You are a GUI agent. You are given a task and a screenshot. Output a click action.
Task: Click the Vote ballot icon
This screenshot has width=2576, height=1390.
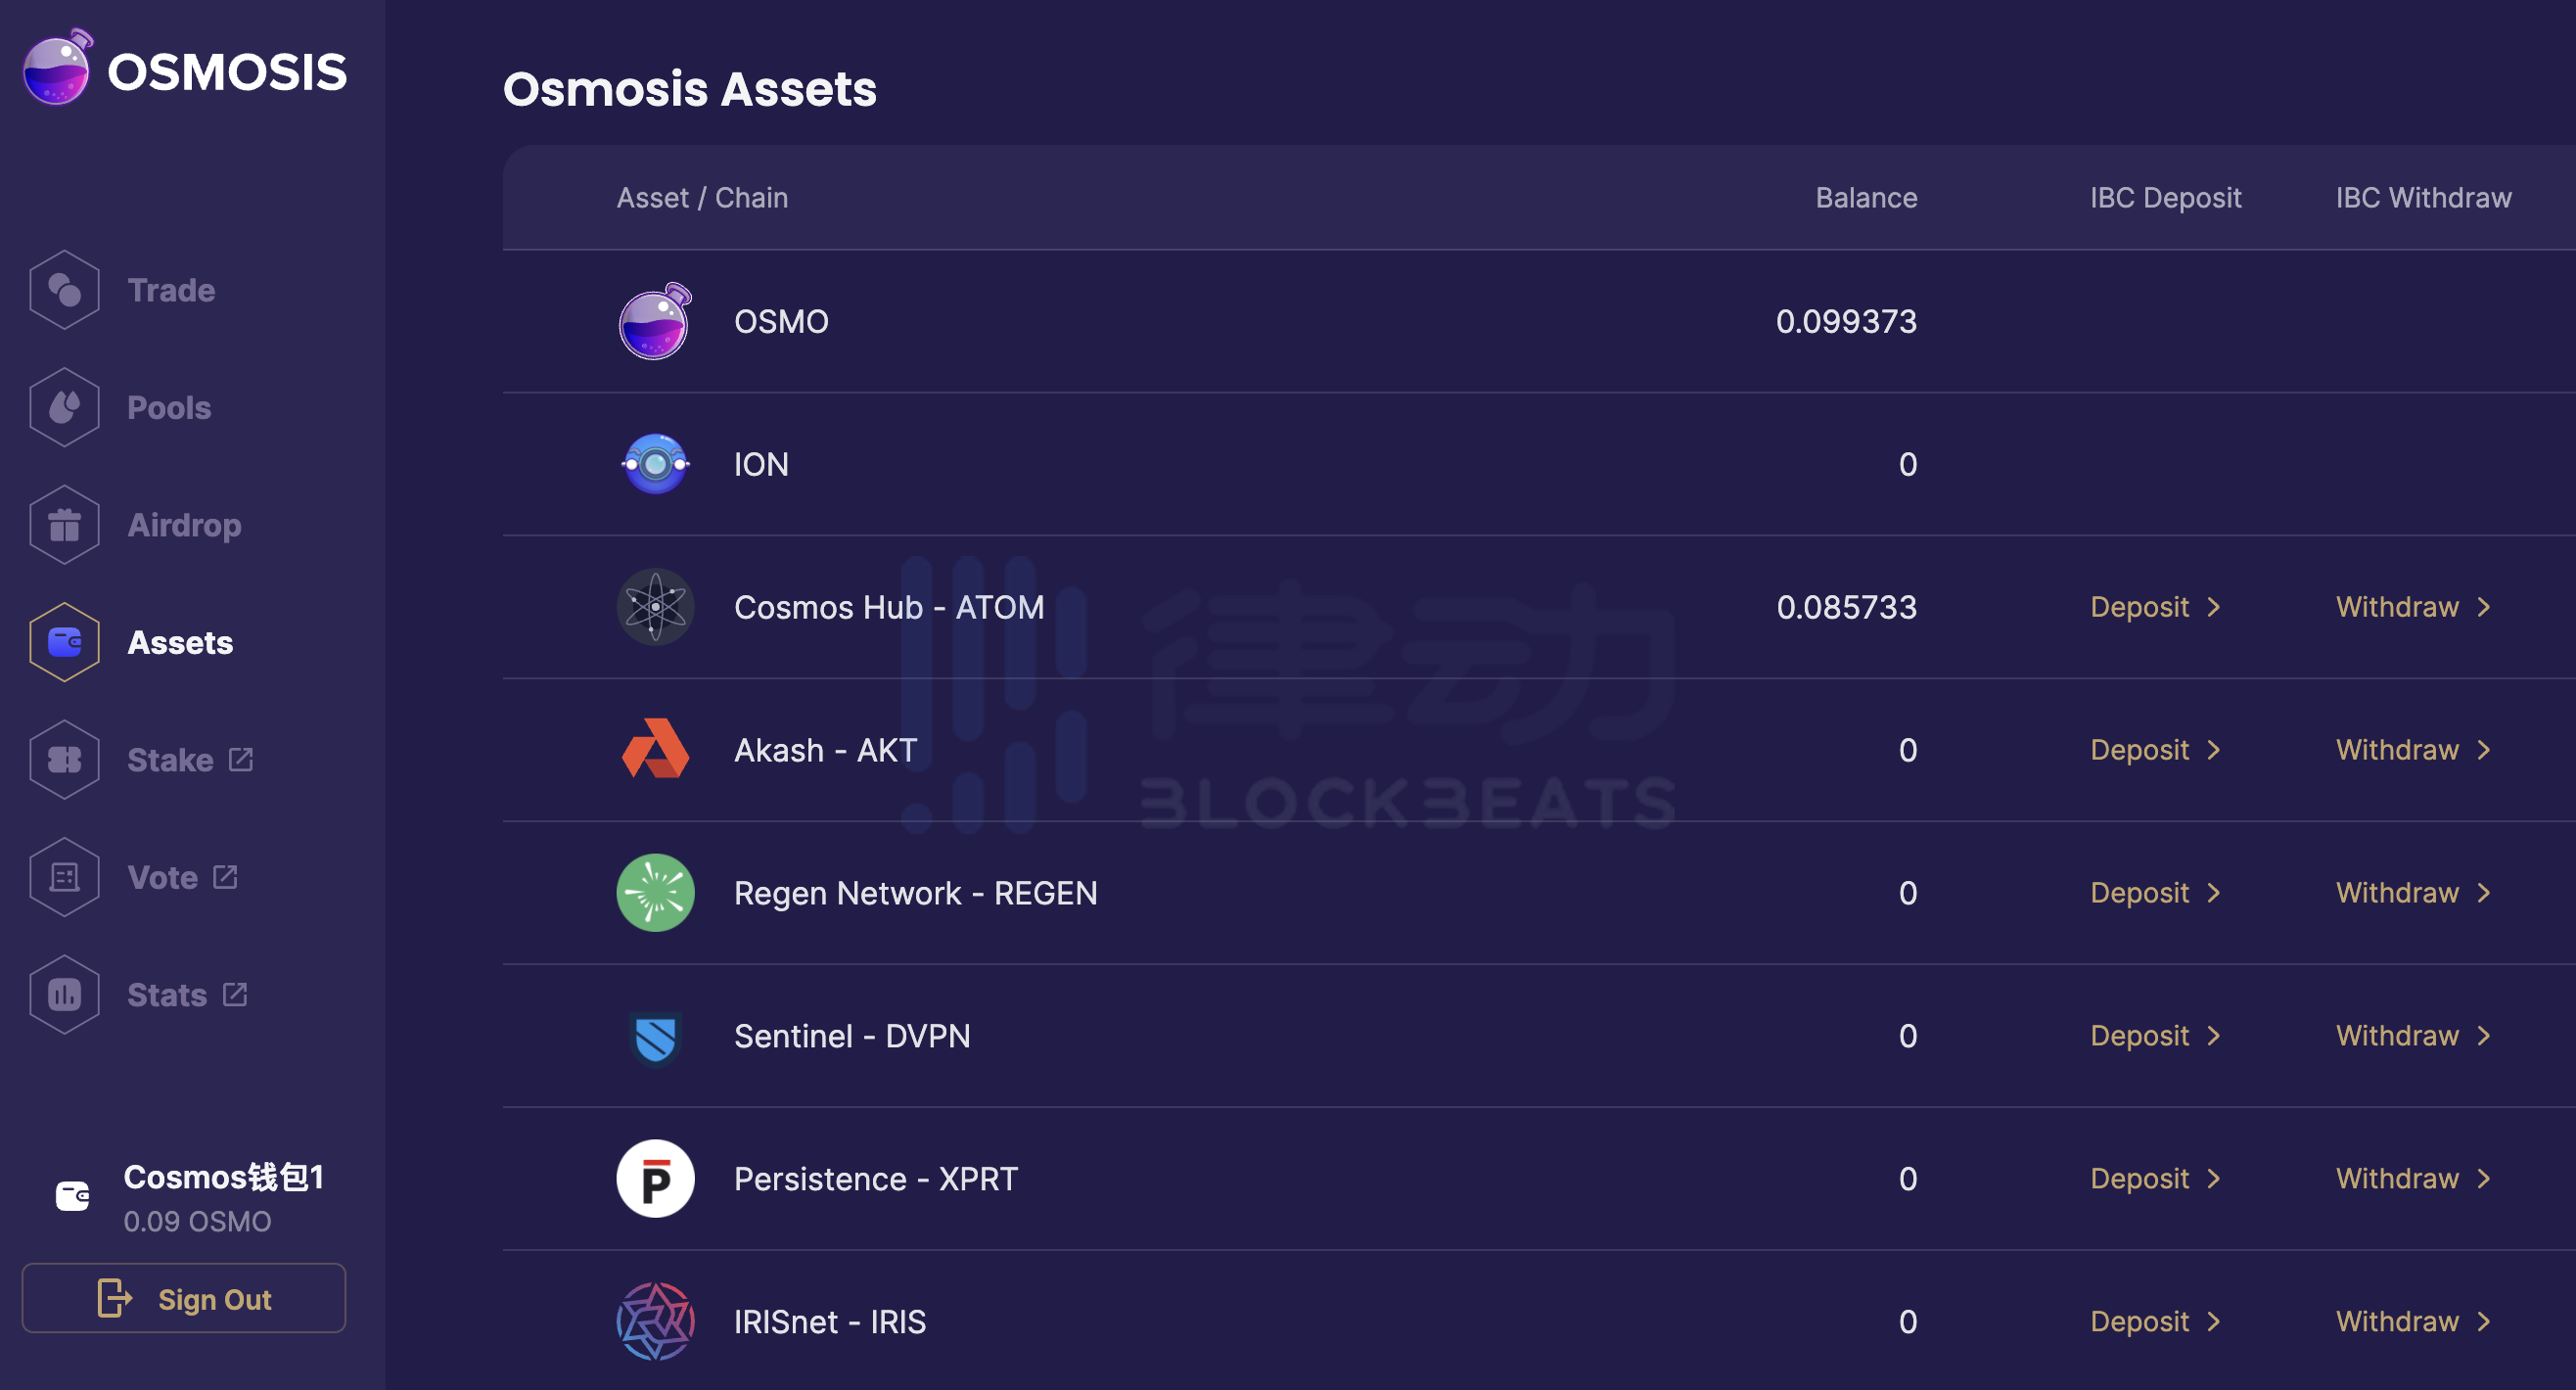pyautogui.click(x=65, y=877)
